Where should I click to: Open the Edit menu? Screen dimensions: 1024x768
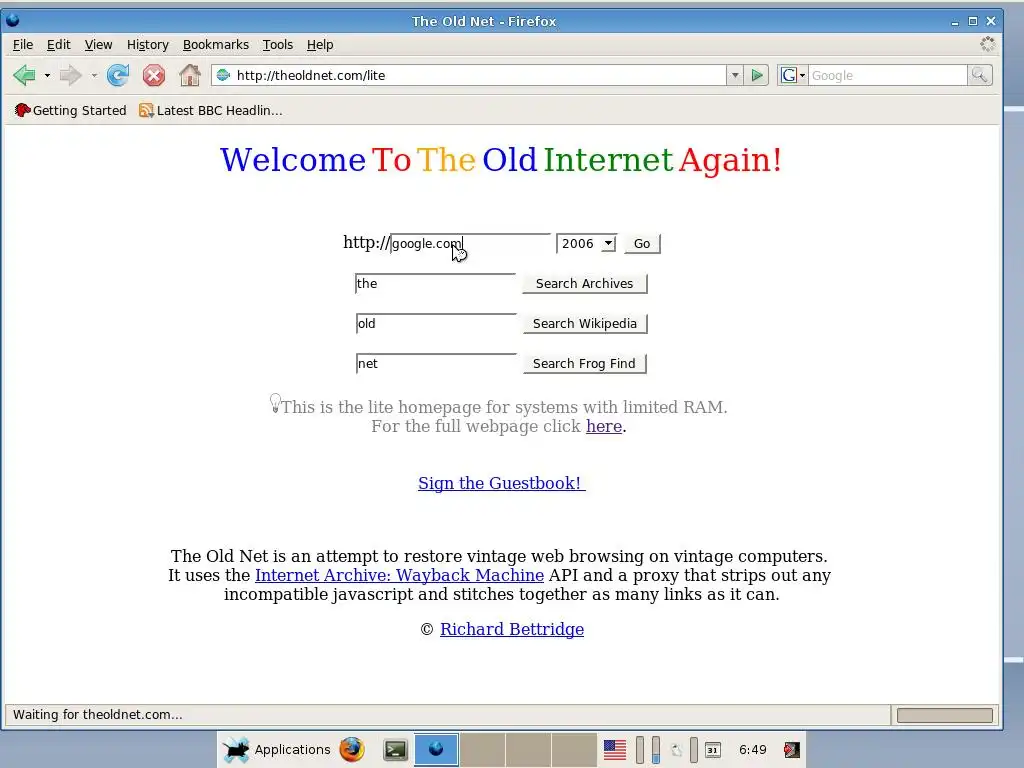click(x=59, y=44)
